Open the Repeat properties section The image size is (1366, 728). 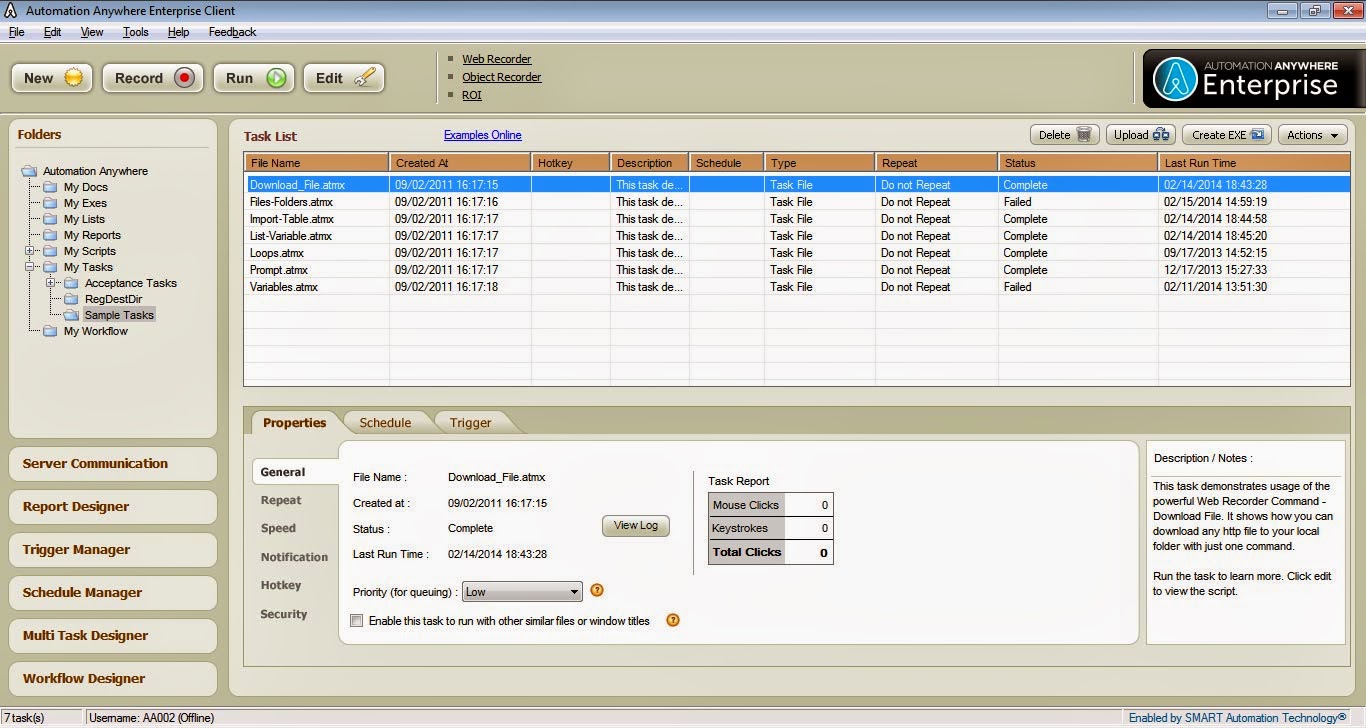pos(281,500)
